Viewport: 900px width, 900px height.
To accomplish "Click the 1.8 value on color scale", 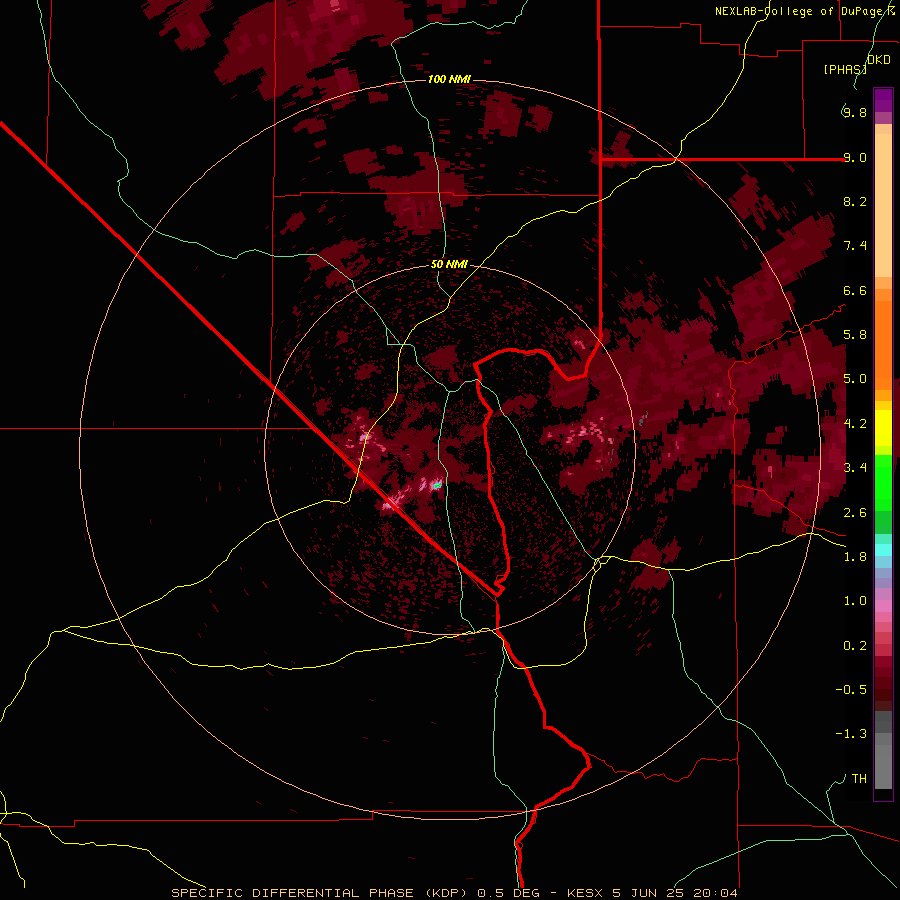I will tap(855, 557).
